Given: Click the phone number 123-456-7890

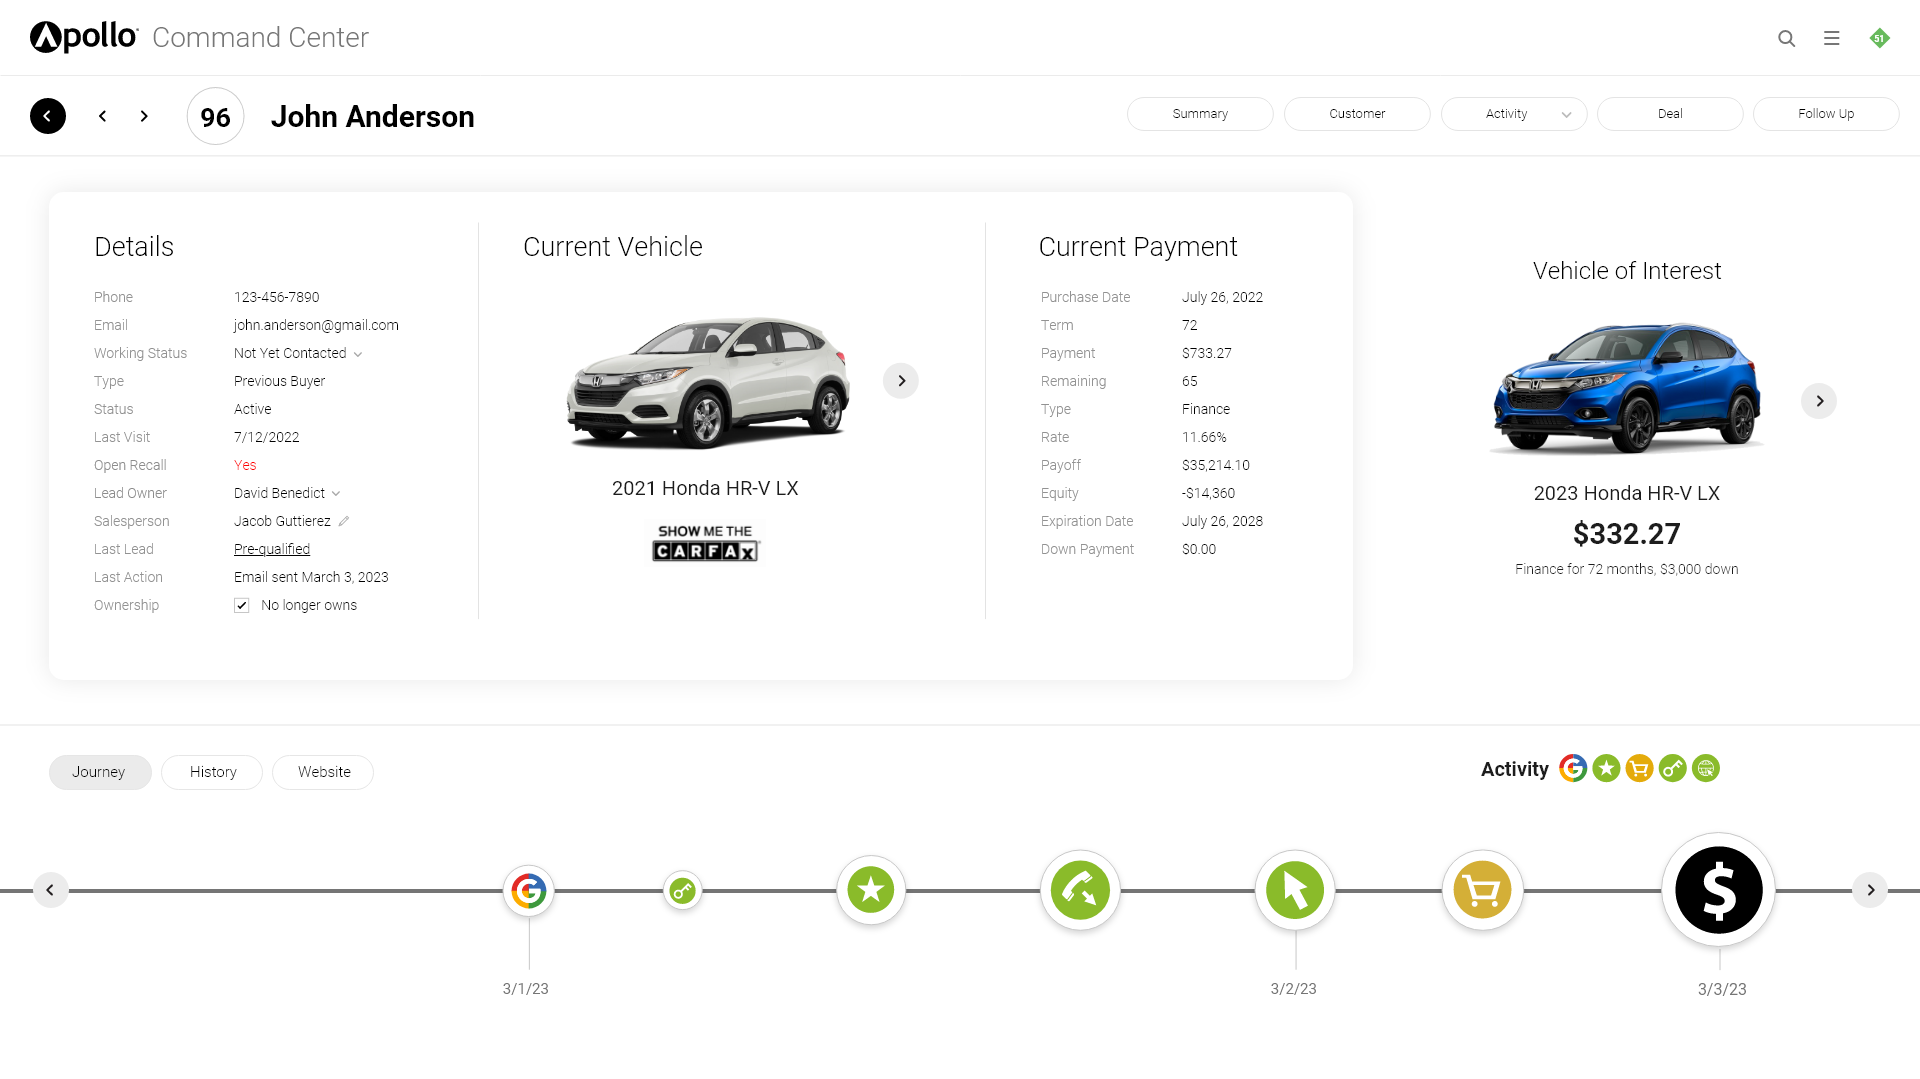Looking at the screenshot, I should tap(277, 297).
